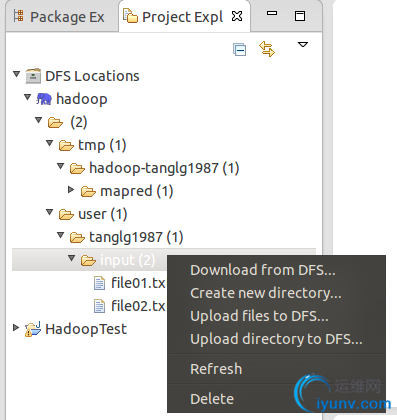Select the file01.txt entry

click(x=138, y=283)
